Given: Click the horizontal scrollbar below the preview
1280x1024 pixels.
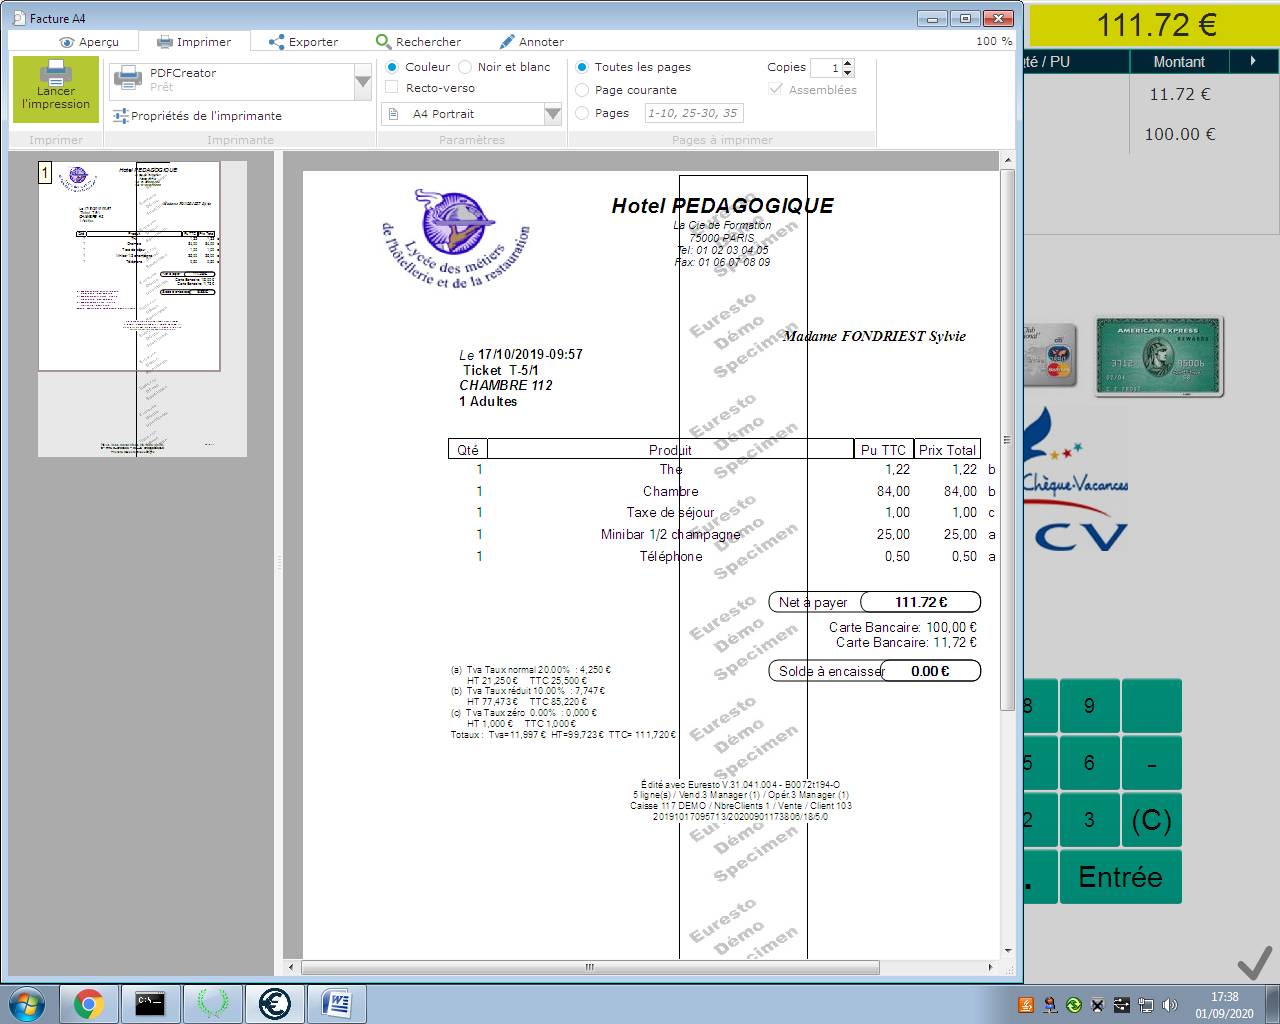Looking at the screenshot, I should (590, 967).
